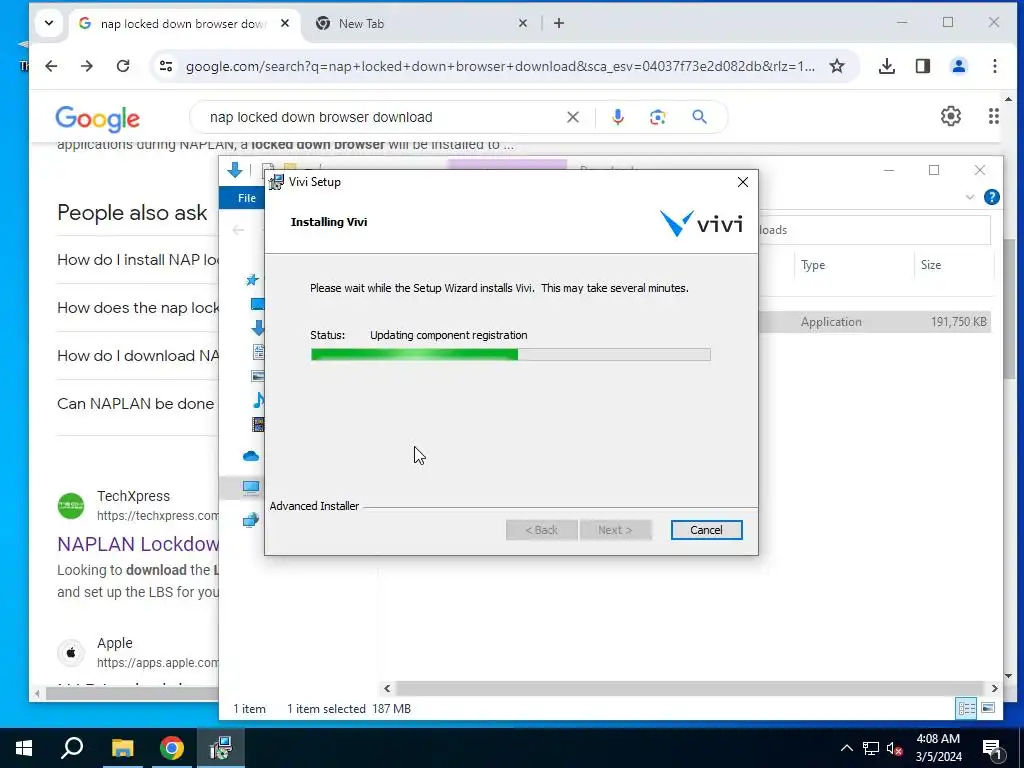
Task: Click Explorer horizontal scrollbar left arrow
Action: pos(387,688)
